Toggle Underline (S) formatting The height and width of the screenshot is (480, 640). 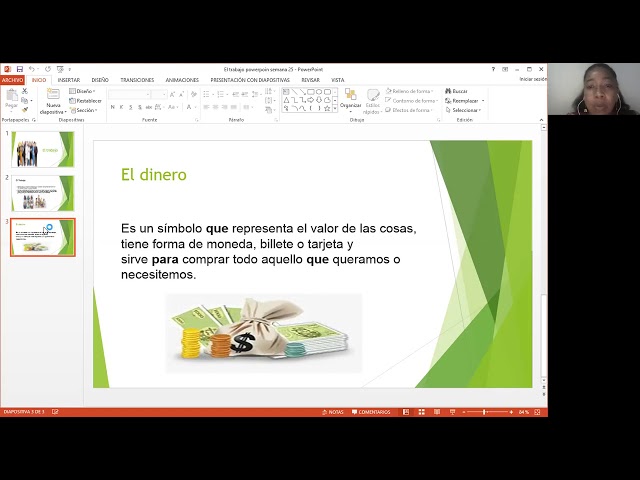click(131, 107)
